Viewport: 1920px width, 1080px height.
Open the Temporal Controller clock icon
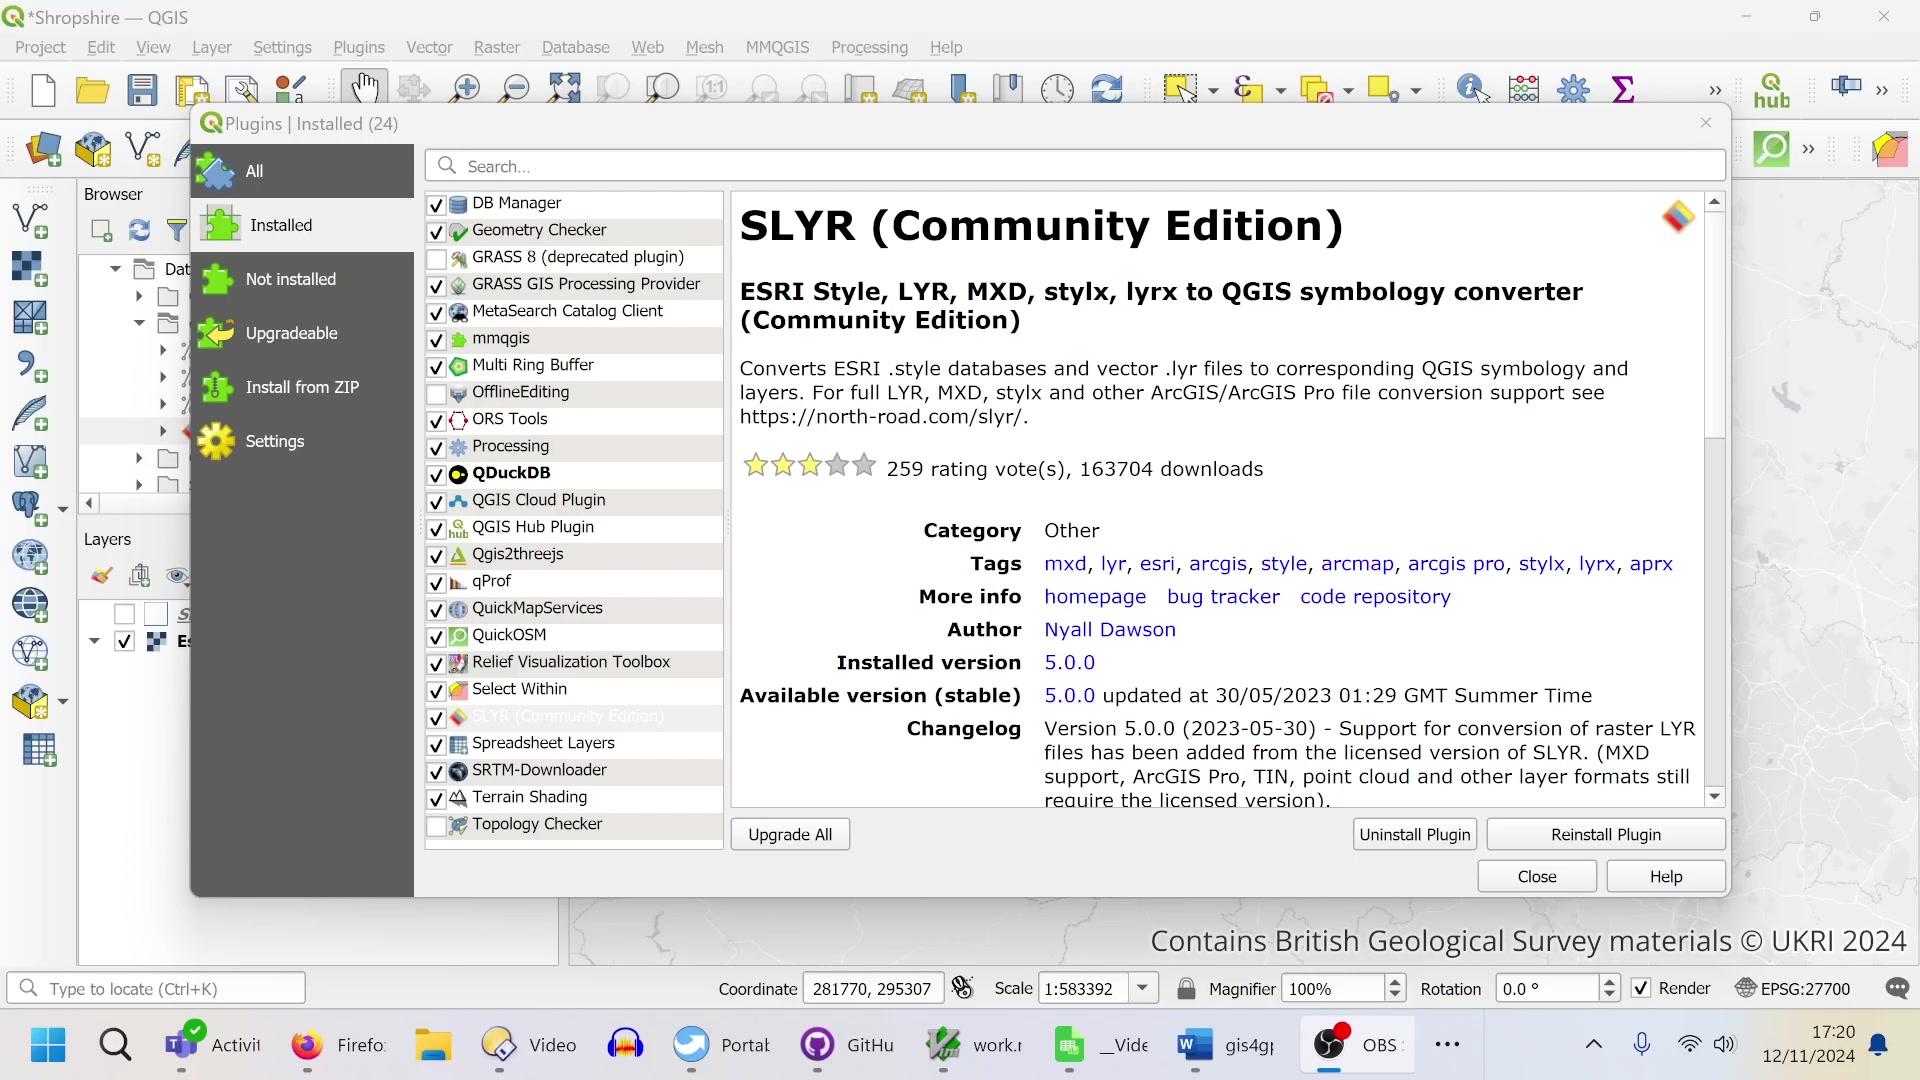pos(1058,88)
